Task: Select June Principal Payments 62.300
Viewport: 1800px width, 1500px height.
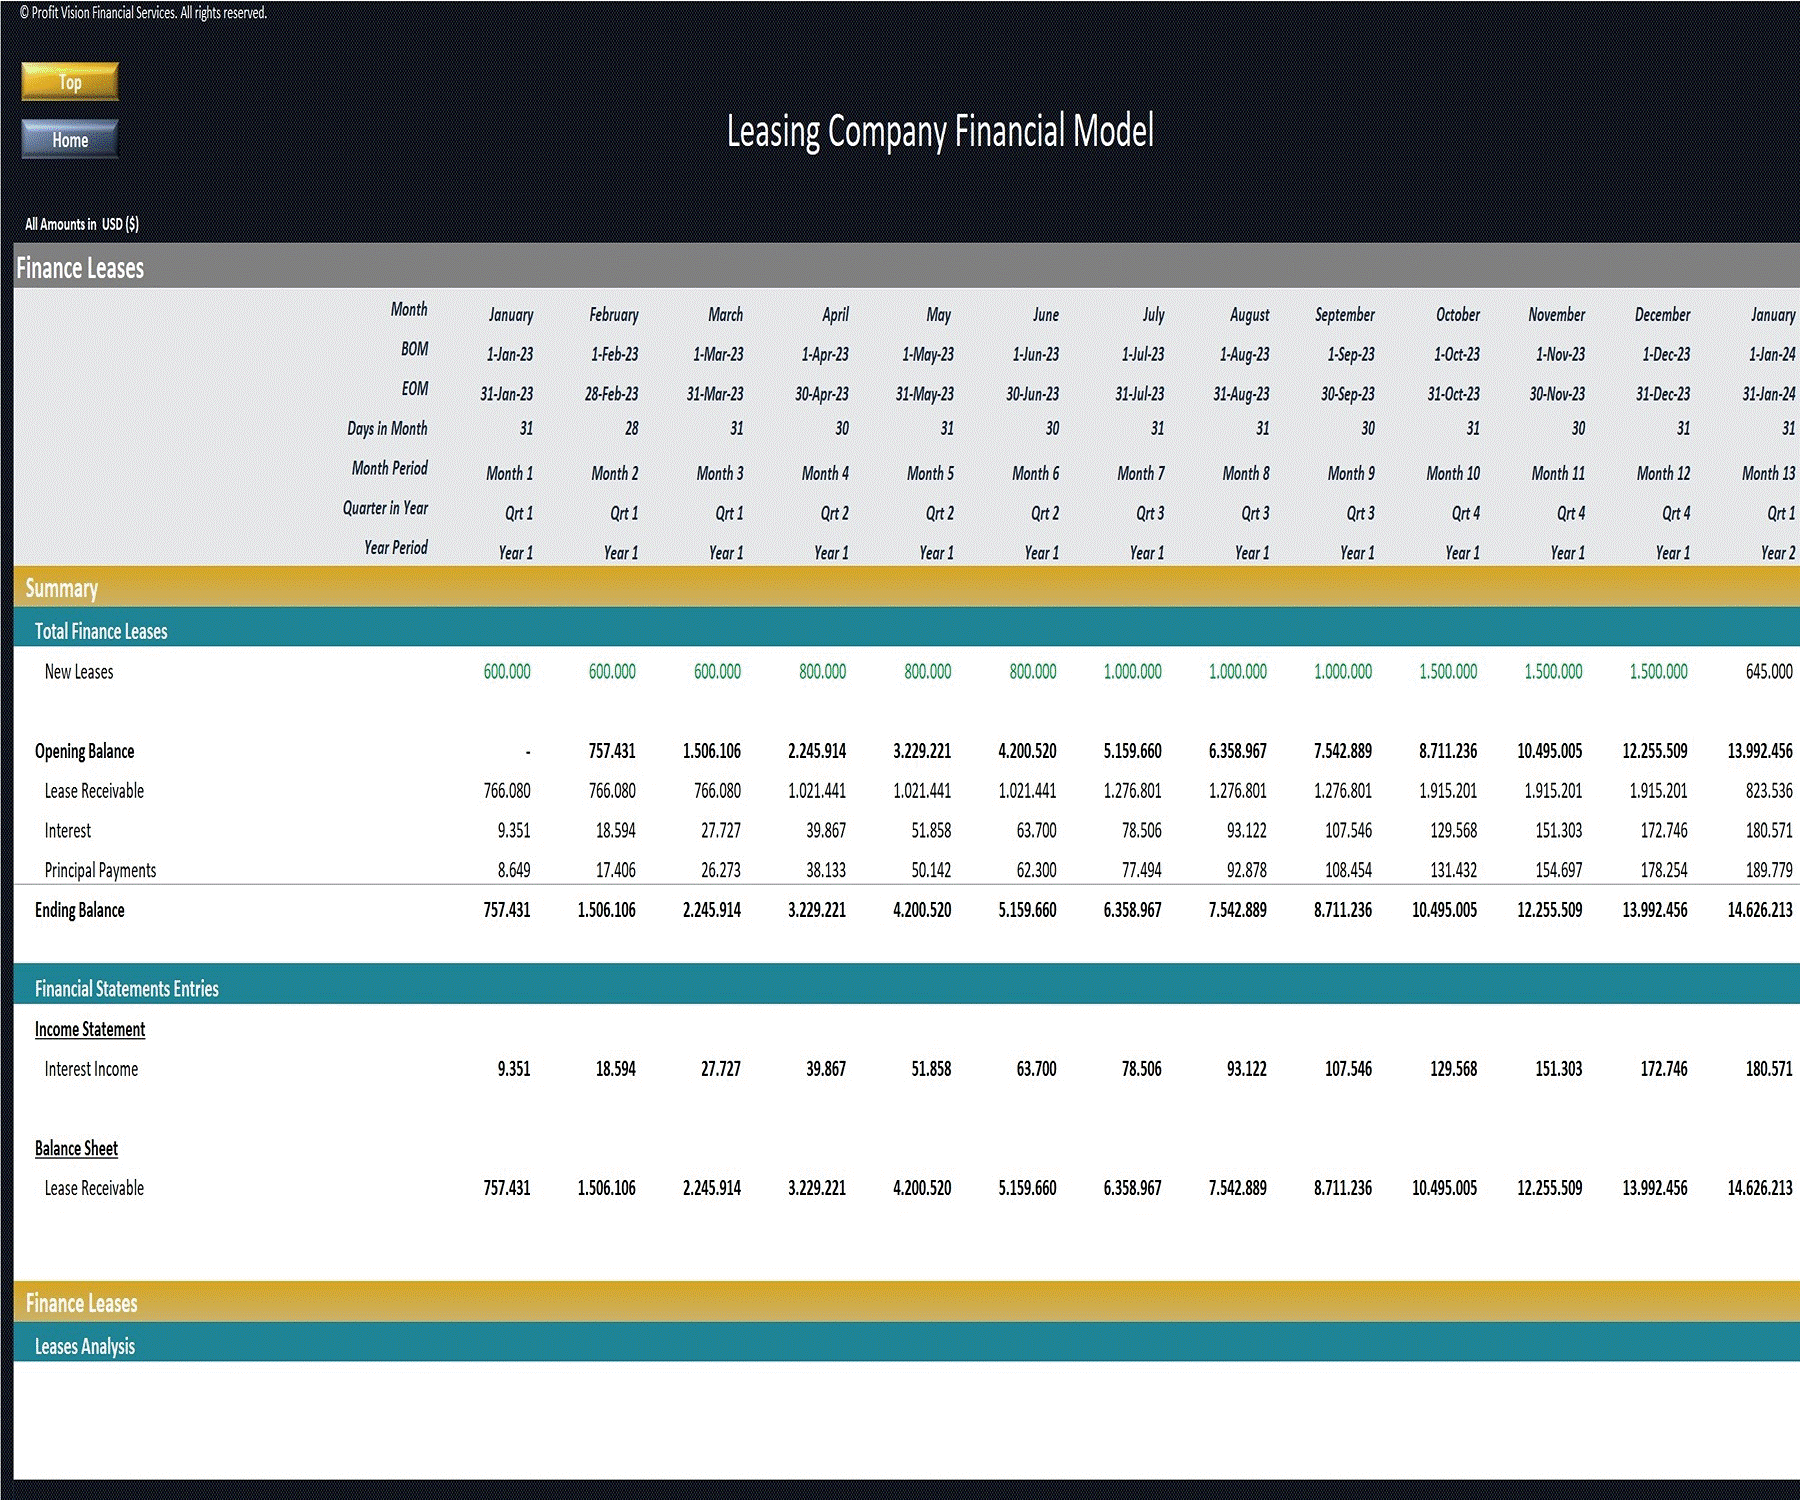Action: 1036,870
